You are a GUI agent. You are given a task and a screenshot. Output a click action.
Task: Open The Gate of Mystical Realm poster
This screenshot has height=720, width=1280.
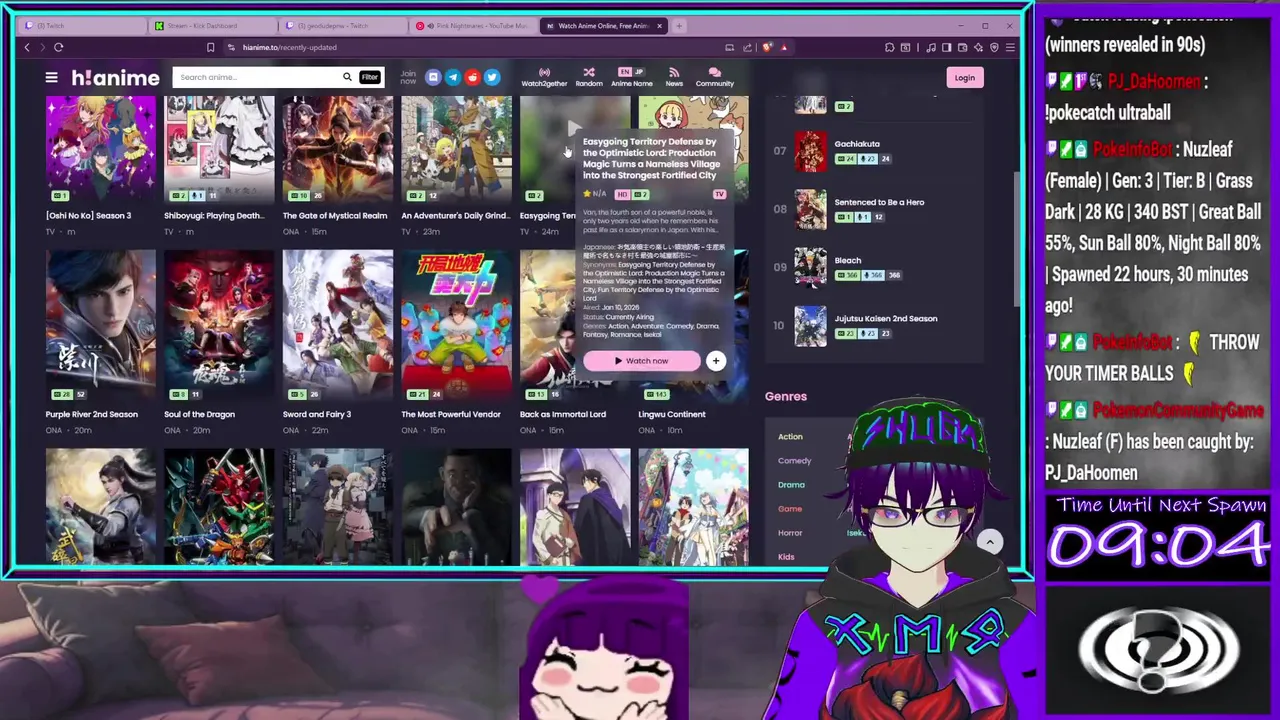tap(338, 149)
